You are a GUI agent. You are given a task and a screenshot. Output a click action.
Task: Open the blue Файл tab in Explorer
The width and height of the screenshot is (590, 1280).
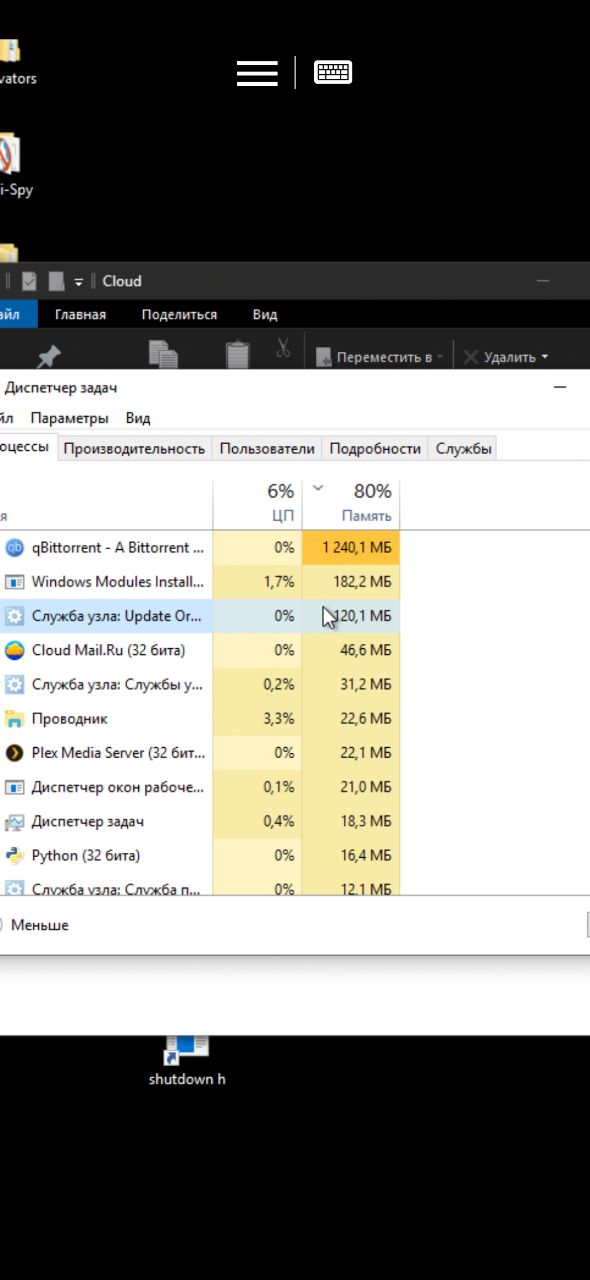(17, 314)
